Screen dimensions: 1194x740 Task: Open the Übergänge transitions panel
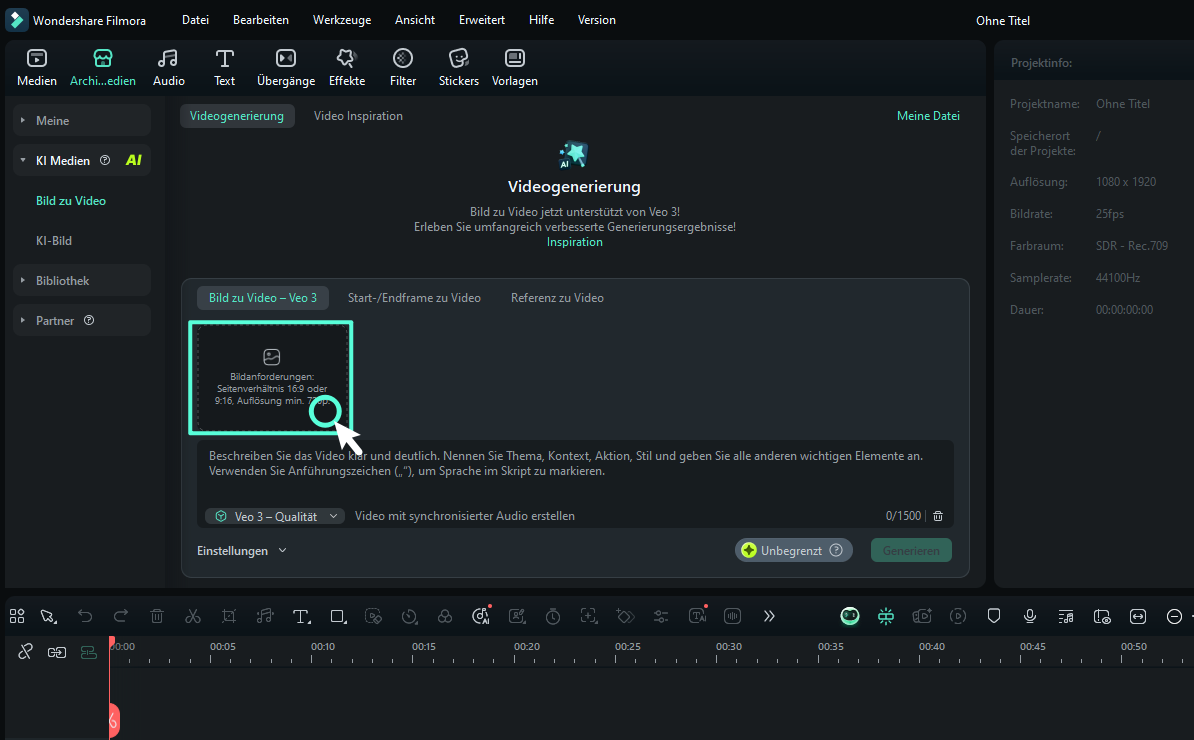pos(286,68)
